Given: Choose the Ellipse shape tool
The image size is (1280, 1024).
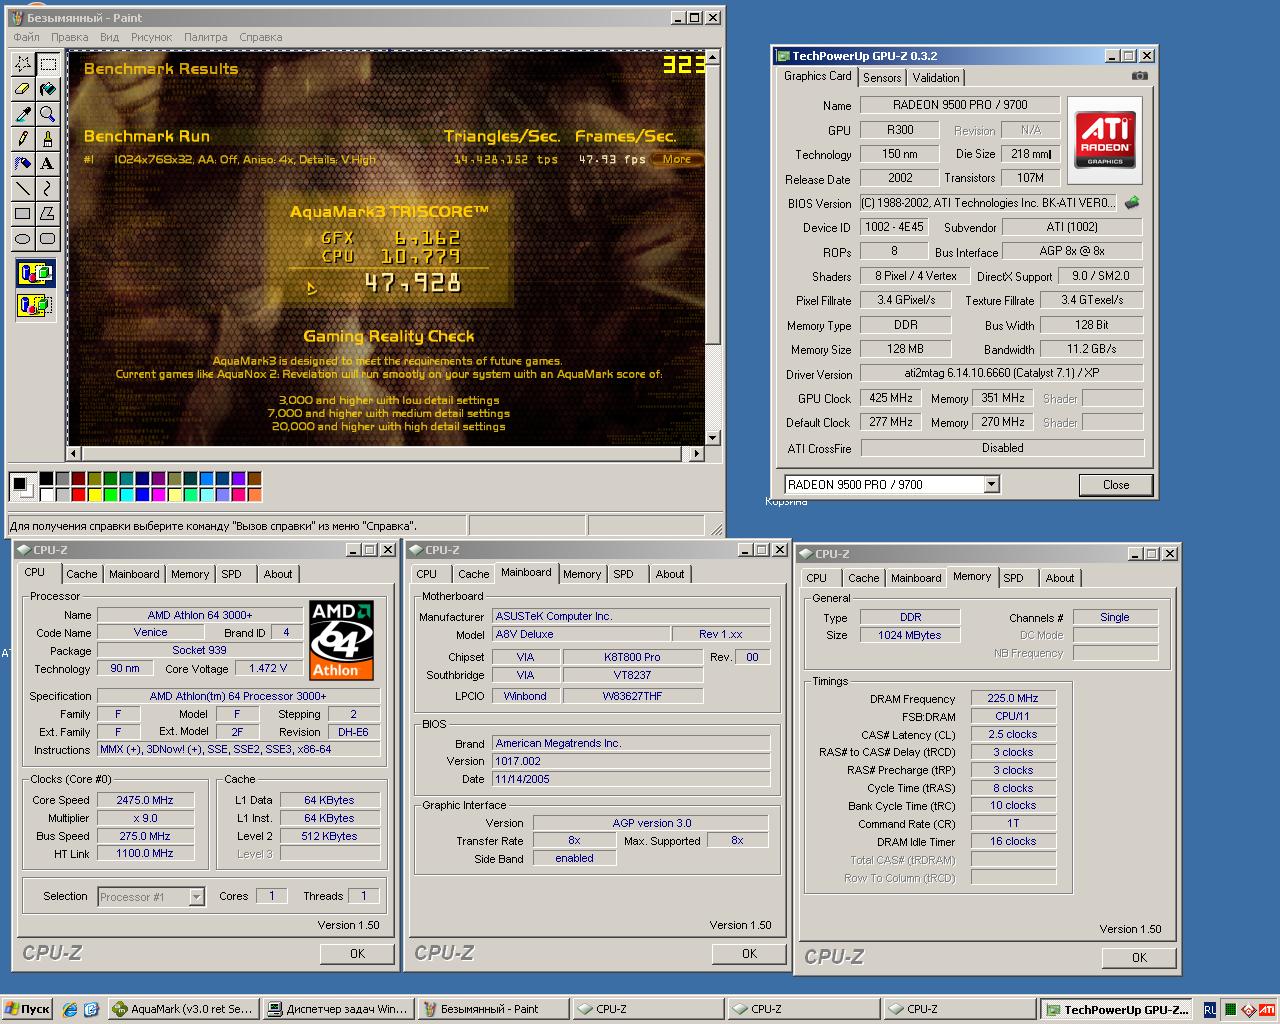Looking at the screenshot, I should click(x=22, y=239).
